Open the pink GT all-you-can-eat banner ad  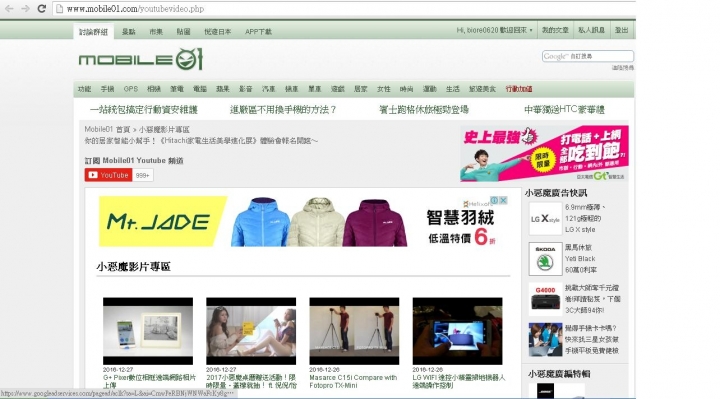point(544,153)
